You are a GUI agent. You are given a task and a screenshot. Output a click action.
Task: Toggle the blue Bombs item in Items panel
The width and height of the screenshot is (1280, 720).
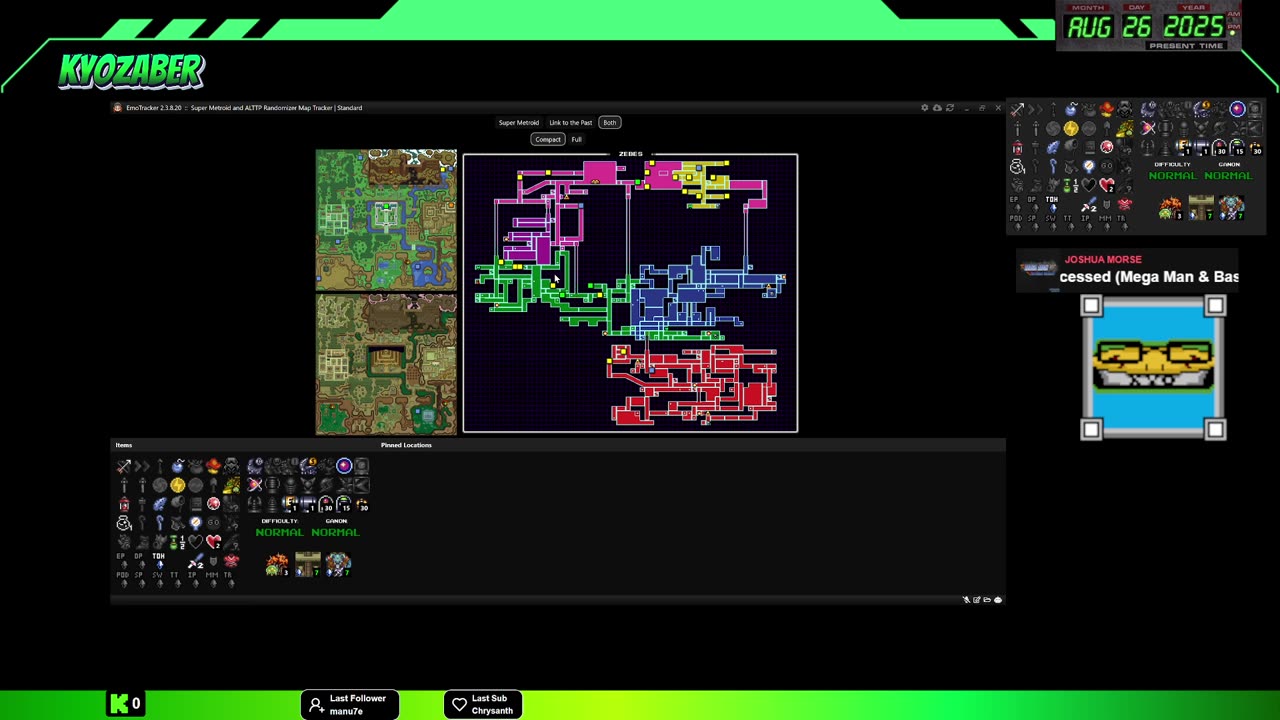[178, 466]
